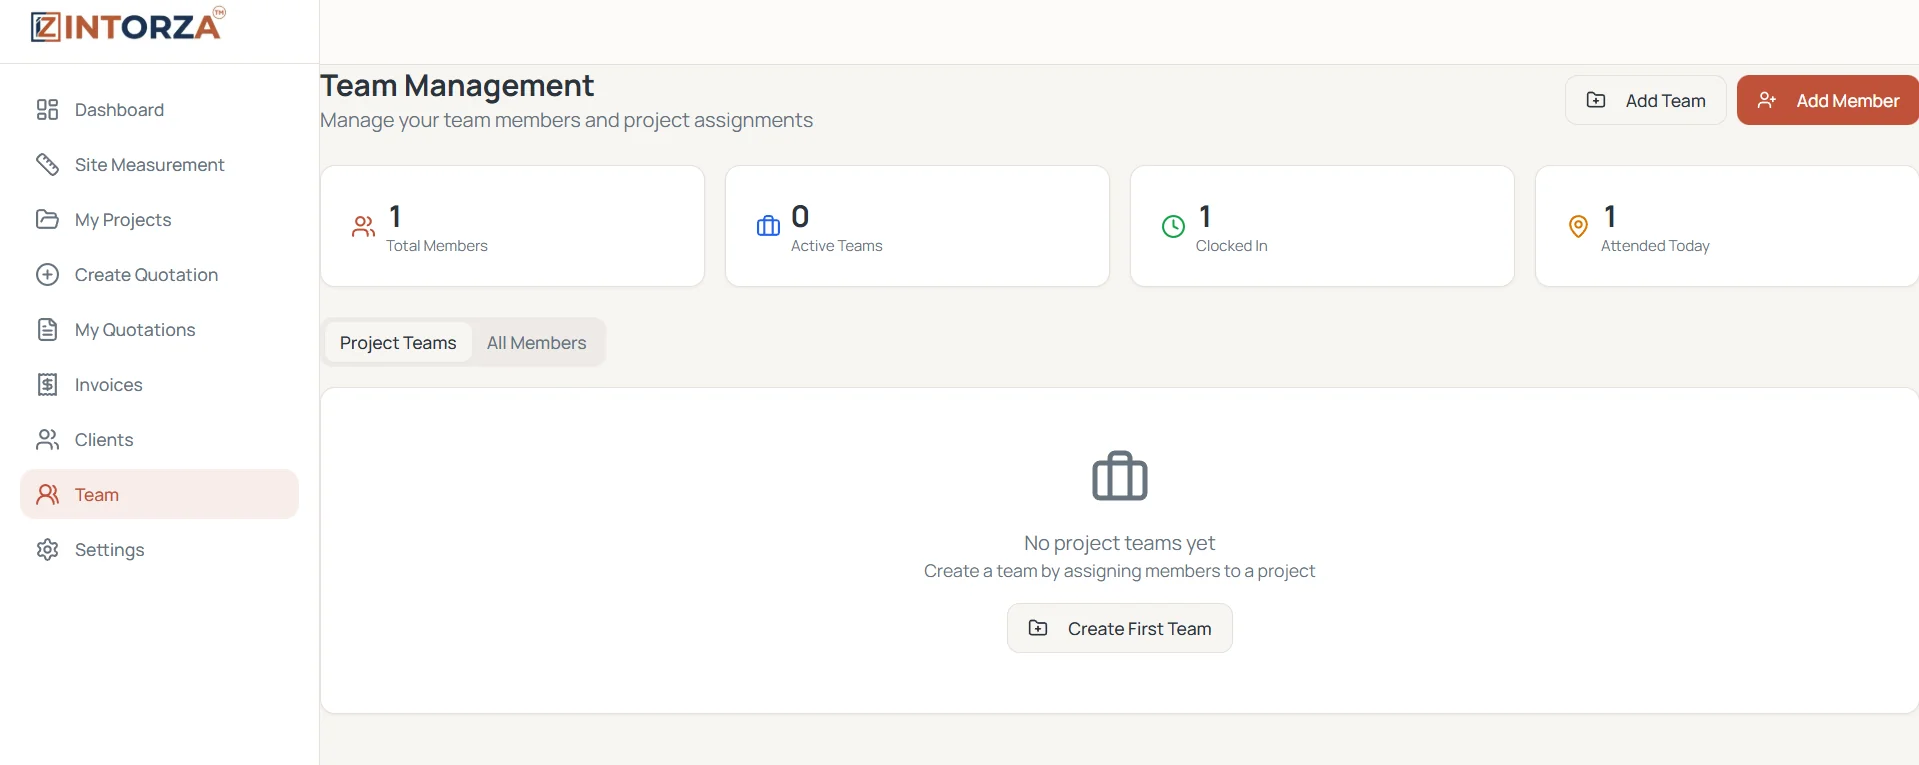Open My Projects from sidebar

(159, 220)
